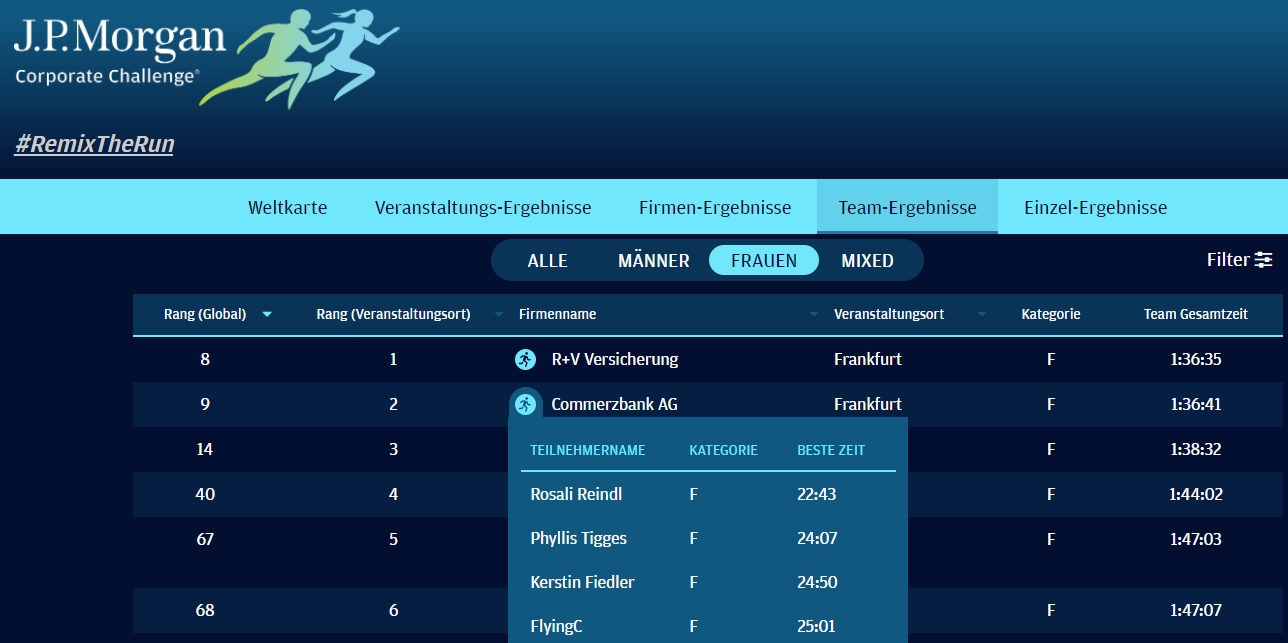Open the Filter sliders icon
The image size is (1288, 643).
1264,260
